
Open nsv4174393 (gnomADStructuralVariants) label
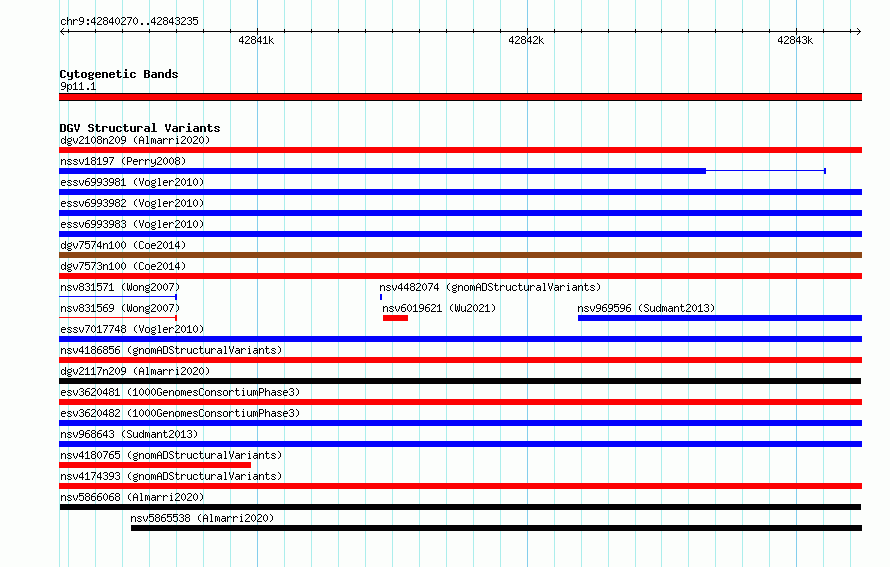point(171,476)
